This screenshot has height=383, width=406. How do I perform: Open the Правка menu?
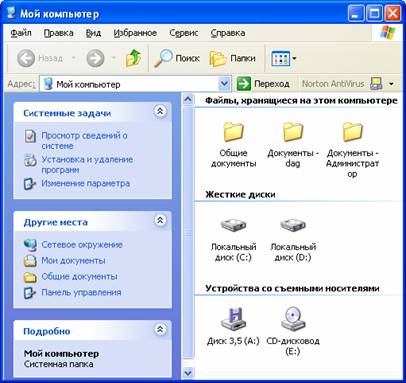(58, 33)
